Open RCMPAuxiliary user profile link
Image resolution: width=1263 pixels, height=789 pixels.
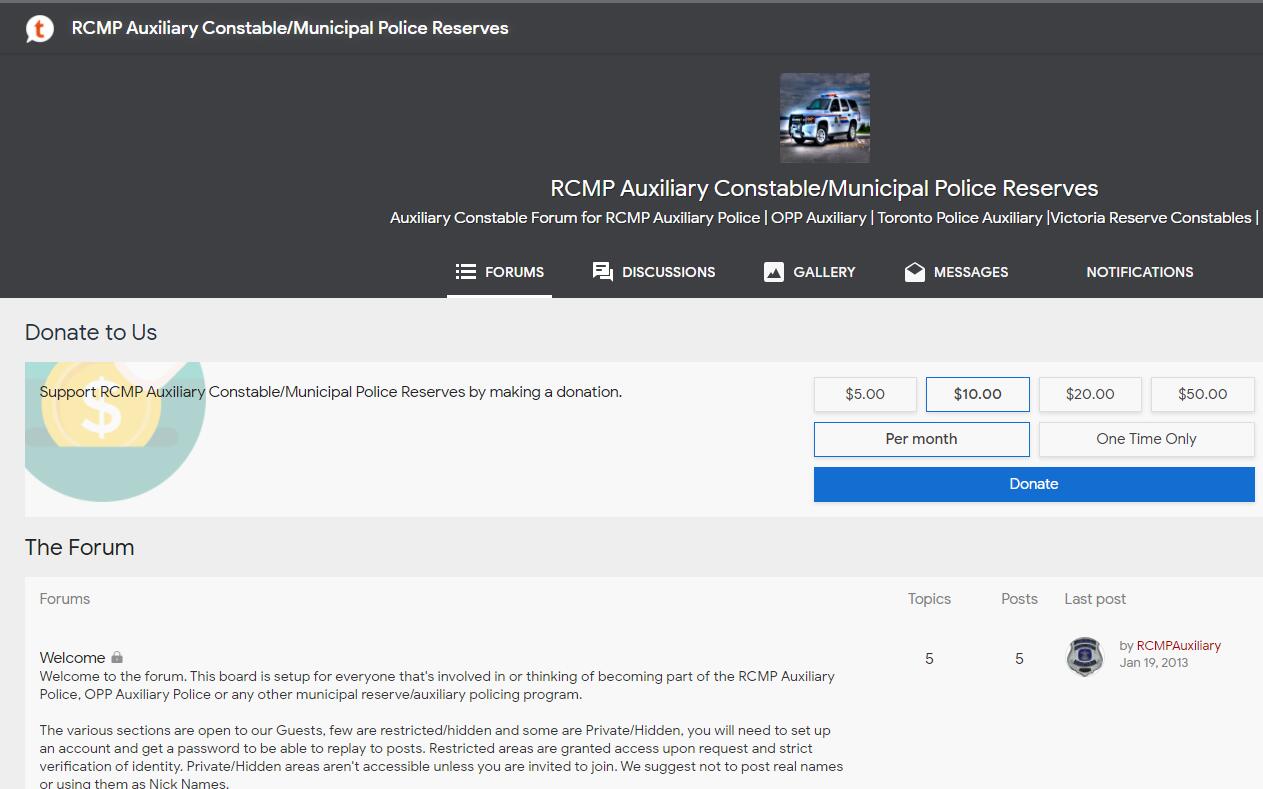[x=1179, y=646]
